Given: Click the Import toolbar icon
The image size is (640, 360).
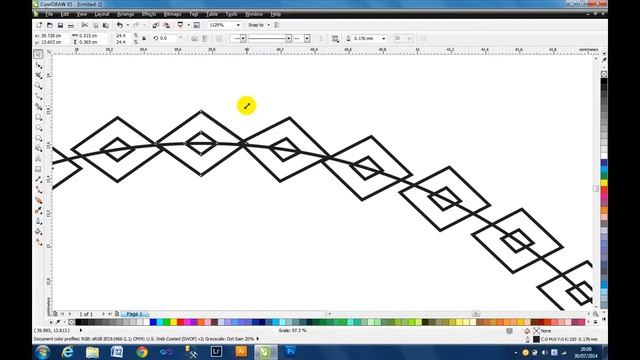Looking at the screenshot, I should 156,25.
